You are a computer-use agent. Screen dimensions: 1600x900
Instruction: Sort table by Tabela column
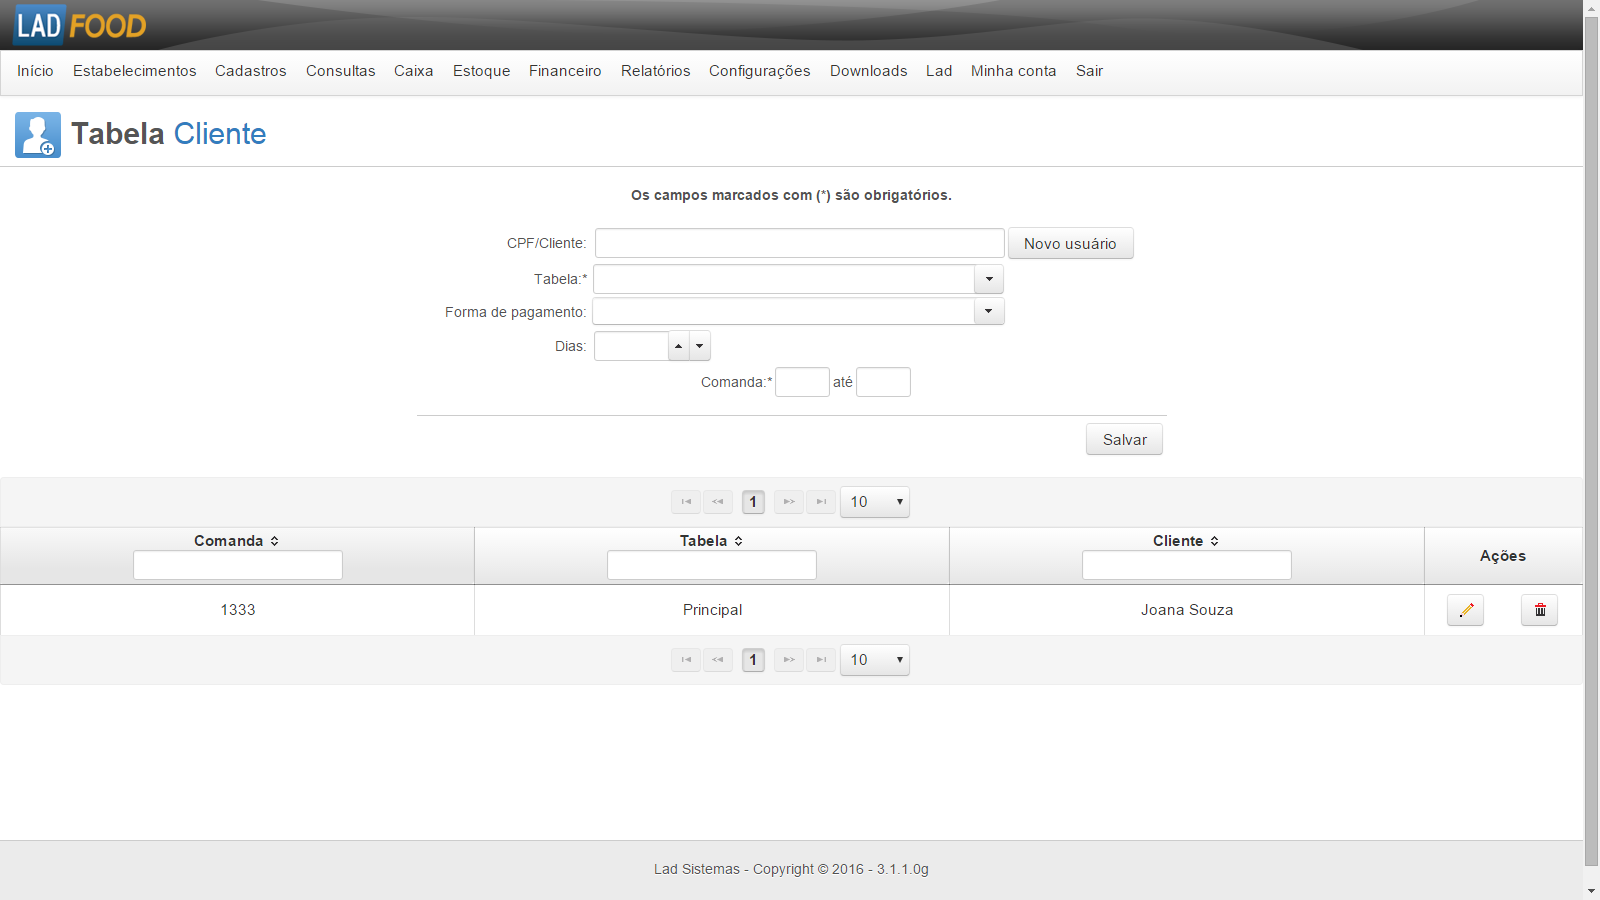(739, 541)
